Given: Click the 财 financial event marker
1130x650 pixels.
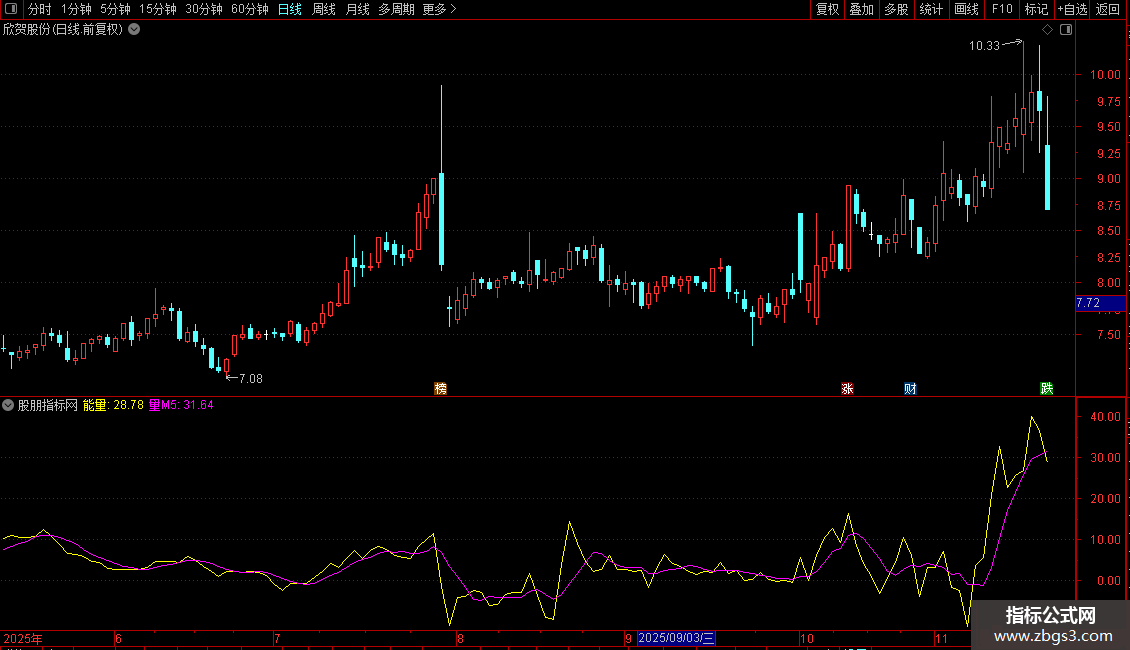Looking at the screenshot, I should point(910,388).
